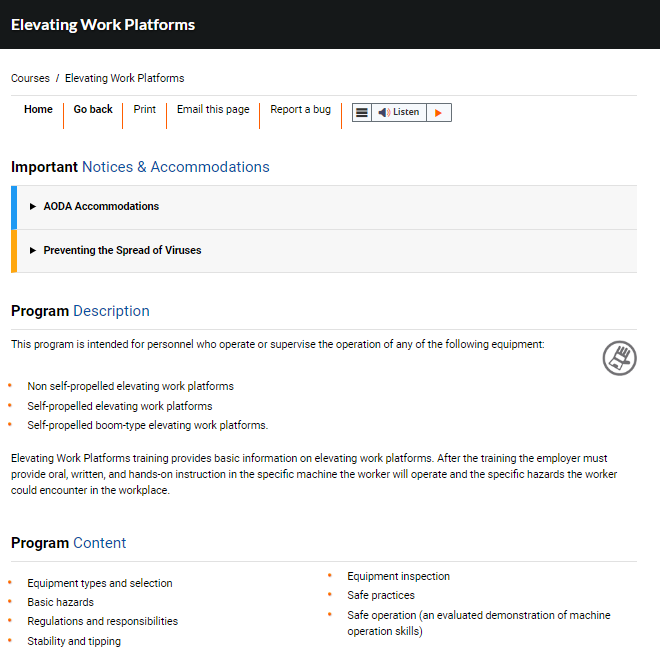Image resolution: width=660 pixels, height=666 pixels.
Task: Open the Report a bug link
Action: pos(300,110)
